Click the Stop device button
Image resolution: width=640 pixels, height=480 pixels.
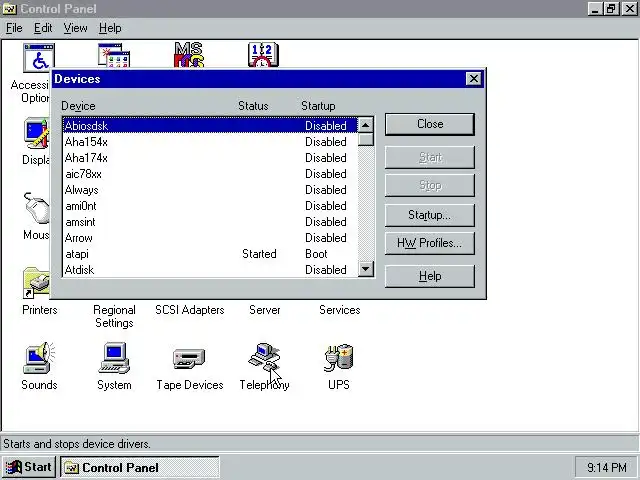pyautogui.click(x=430, y=185)
